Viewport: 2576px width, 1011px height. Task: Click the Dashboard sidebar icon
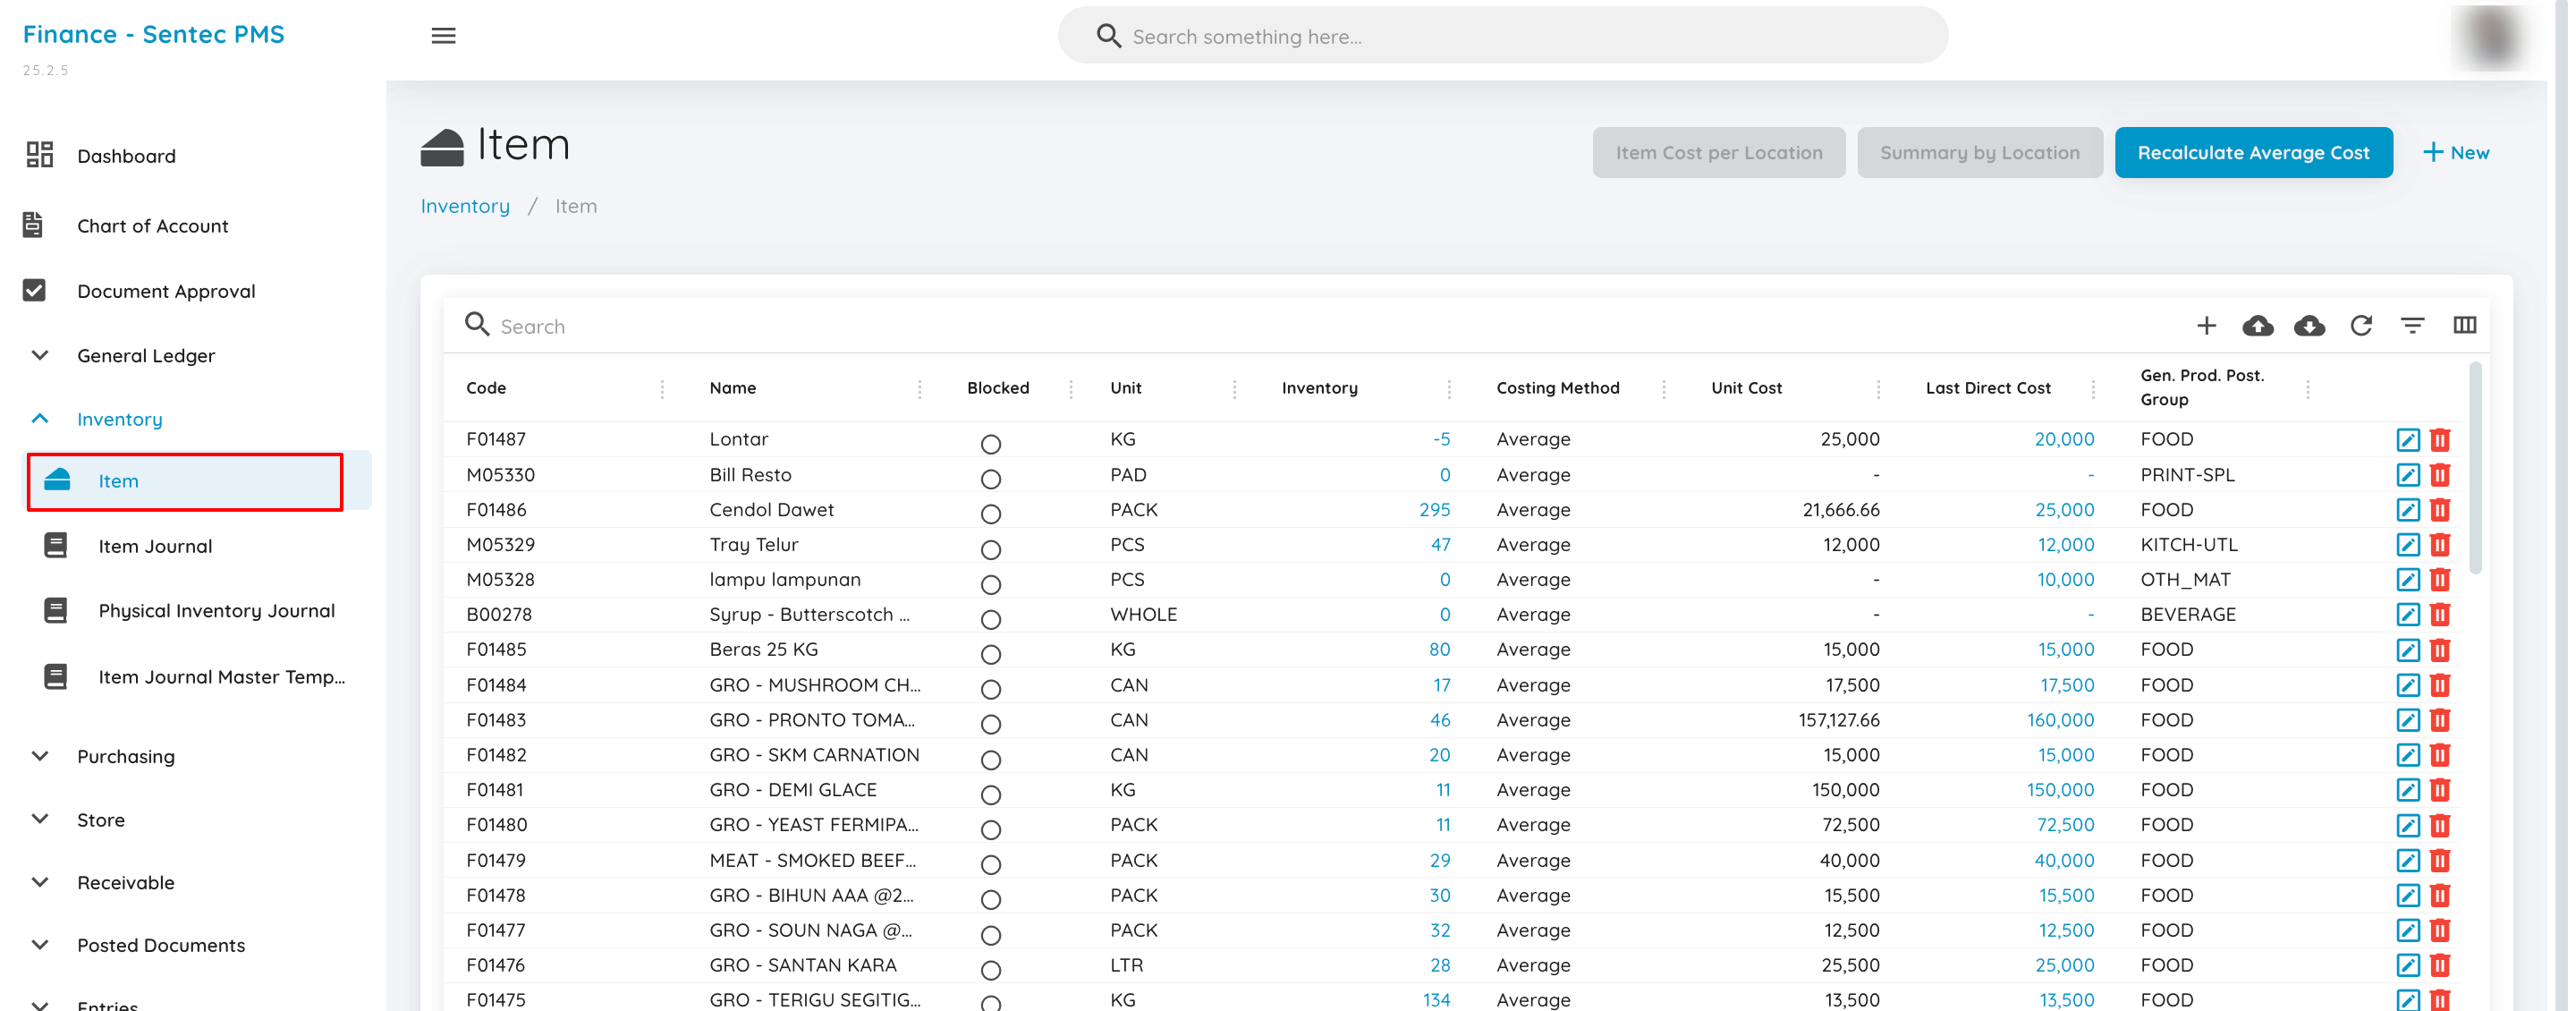point(39,155)
